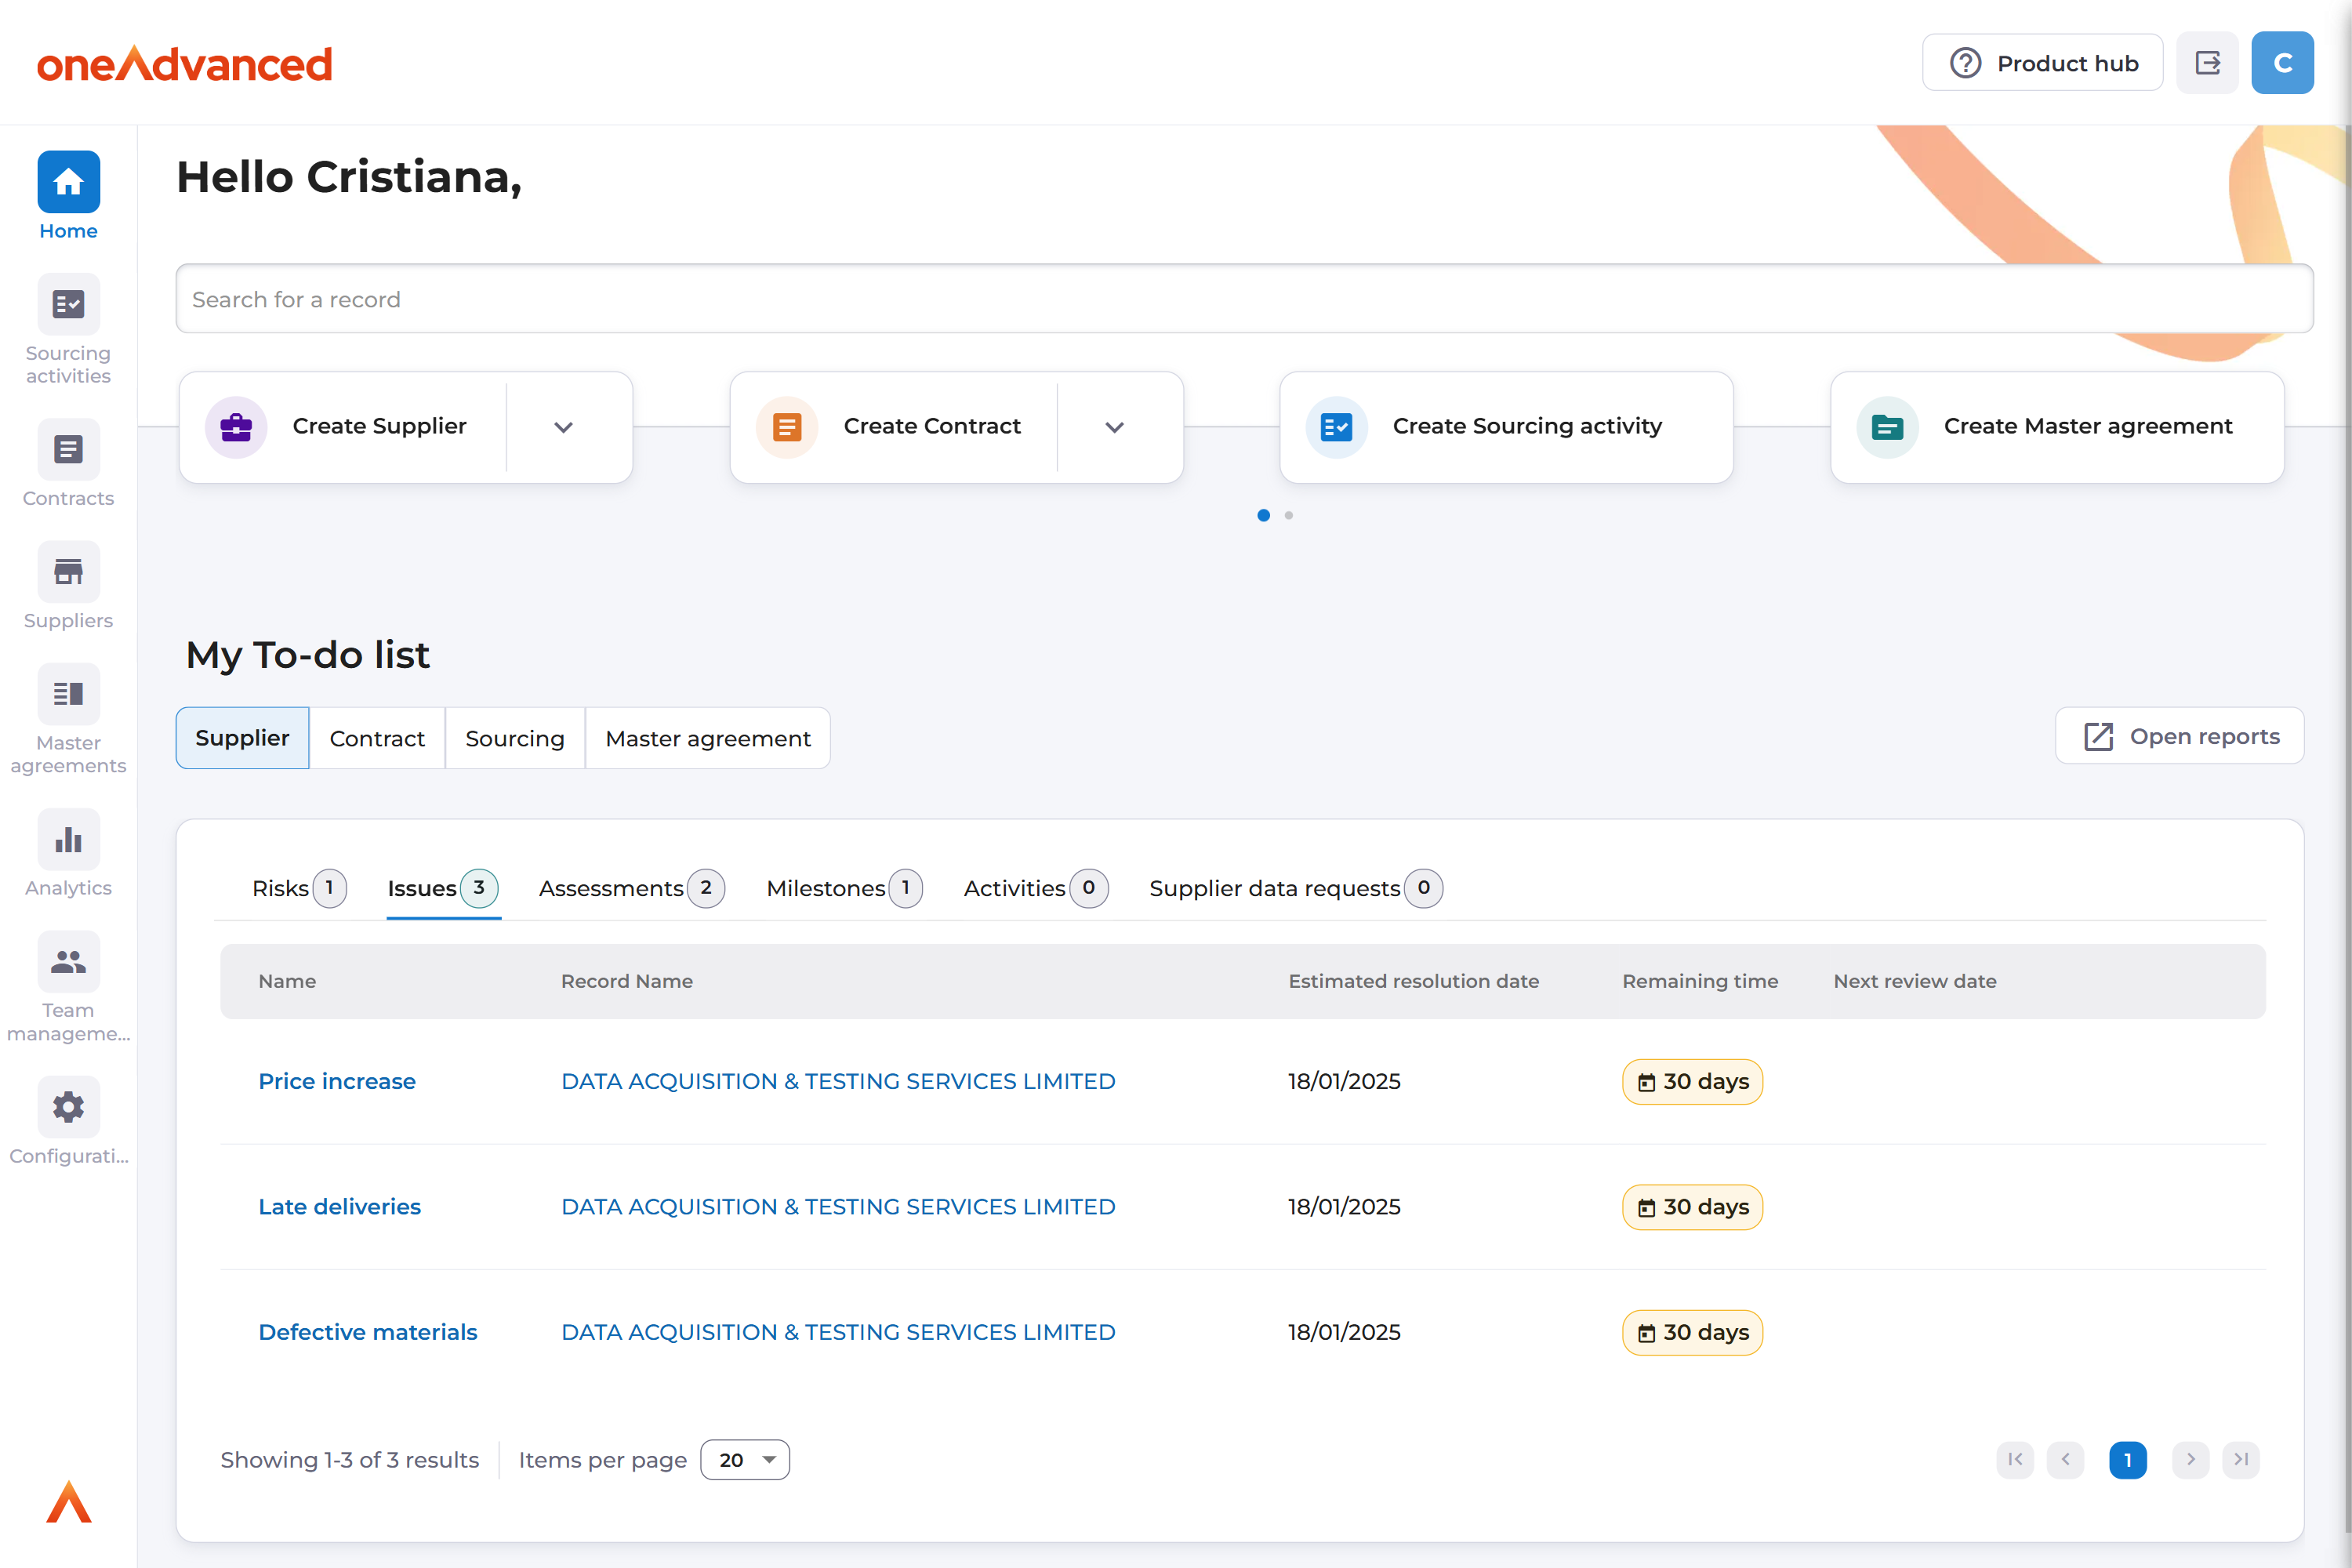The height and width of the screenshot is (1568, 2352).
Task: Open Items per page dropdown
Action: (745, 1460)
